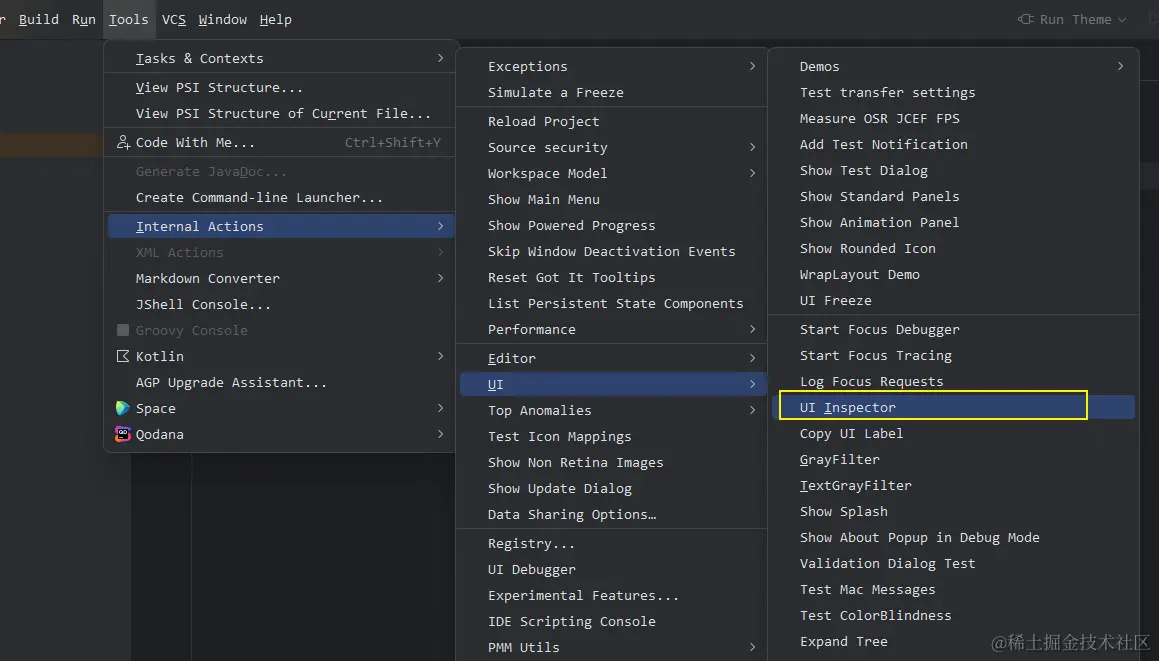Expand the Top Anomalies submenu arrow
Screen dimensions: 1159x661
[752, 410]
